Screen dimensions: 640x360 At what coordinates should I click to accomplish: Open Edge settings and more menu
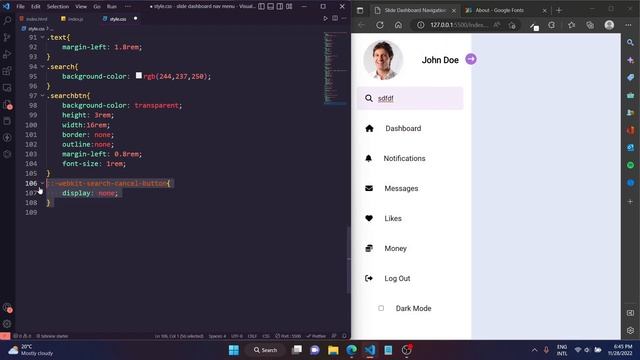(x=629, y=25)
